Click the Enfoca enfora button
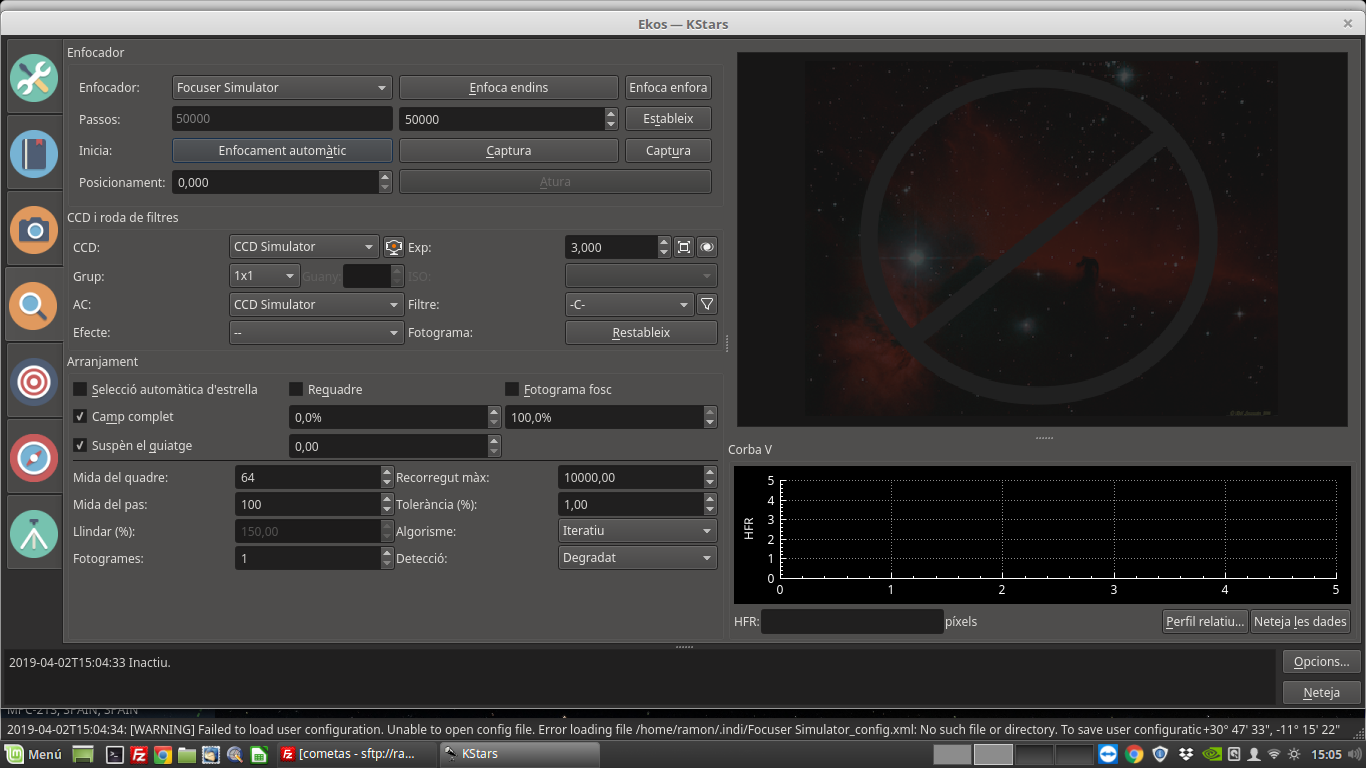 click(668, 88)
